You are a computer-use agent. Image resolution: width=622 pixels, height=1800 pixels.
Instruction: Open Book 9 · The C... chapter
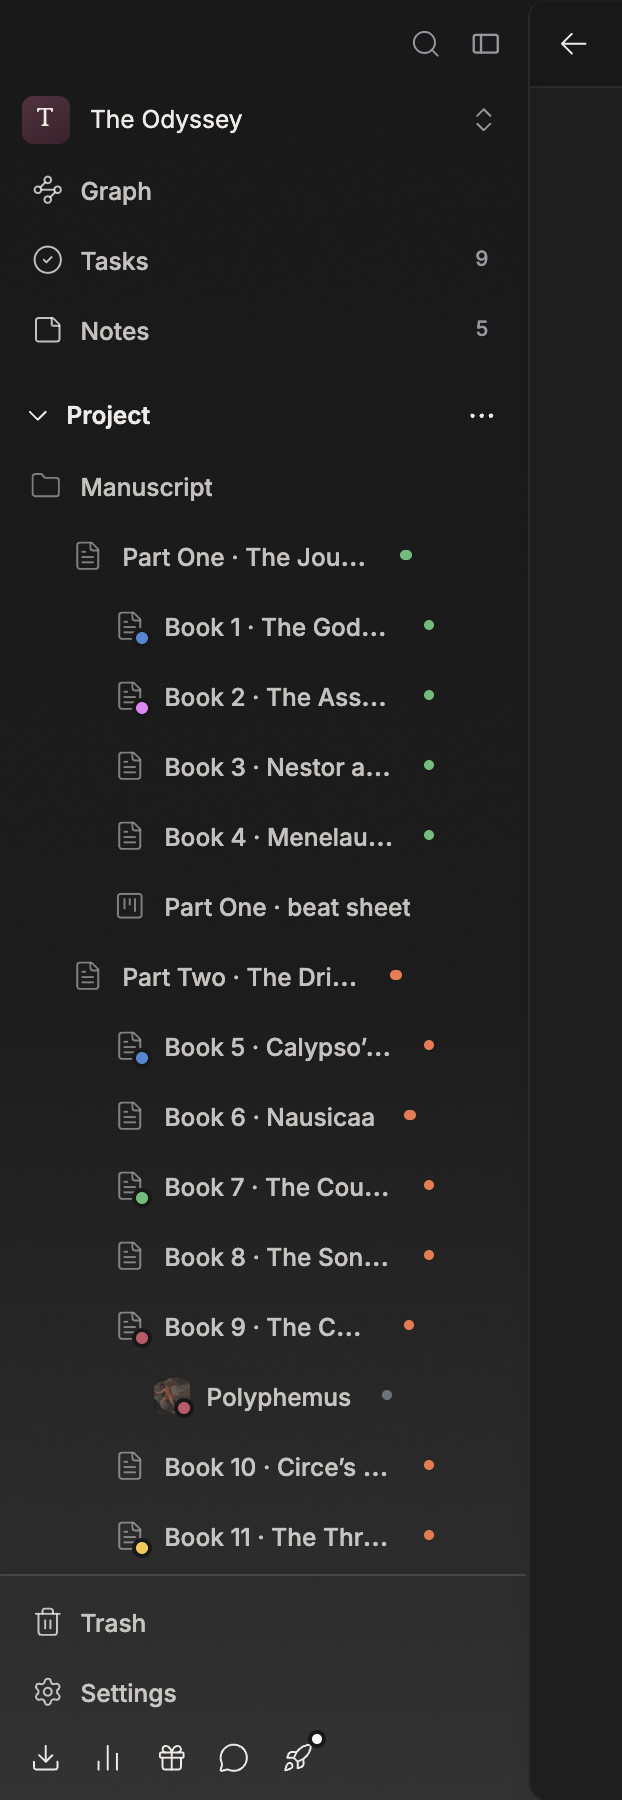(x=262, y=1327)
